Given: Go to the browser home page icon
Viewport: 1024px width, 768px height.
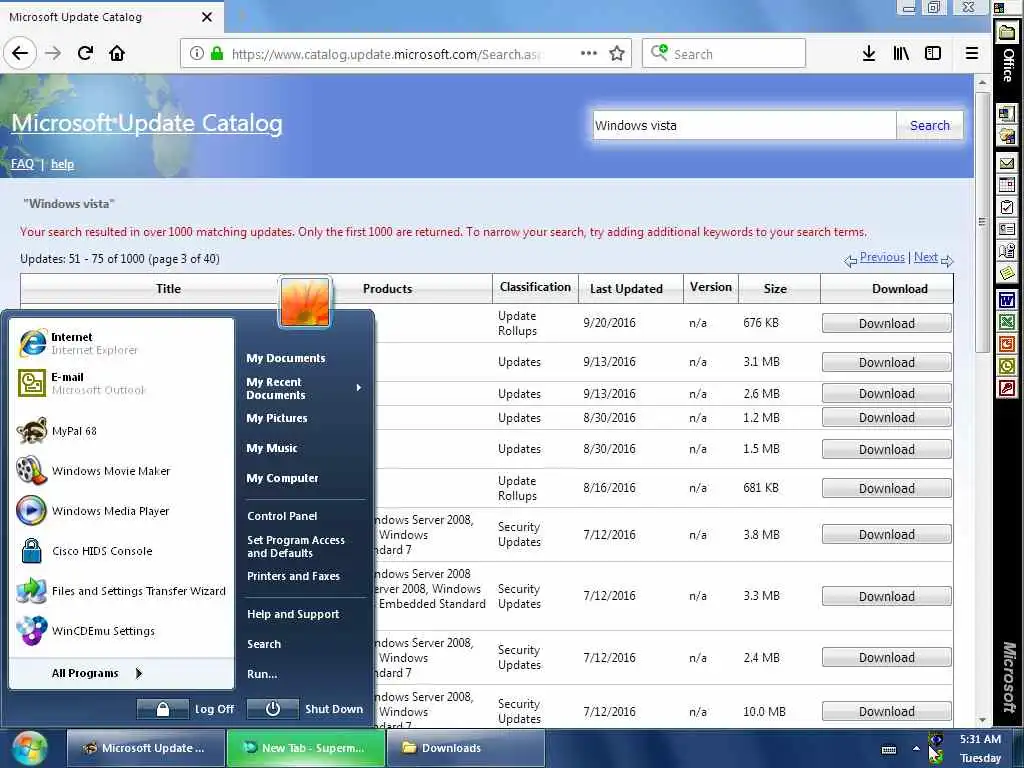Looking at the screenshot, I should (x=117, y=53).
